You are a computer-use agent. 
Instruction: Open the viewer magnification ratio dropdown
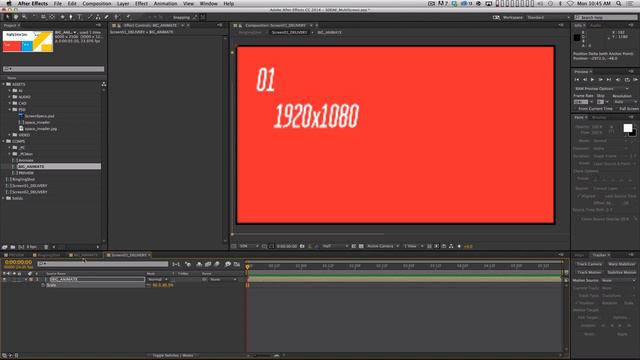(249, 246)
